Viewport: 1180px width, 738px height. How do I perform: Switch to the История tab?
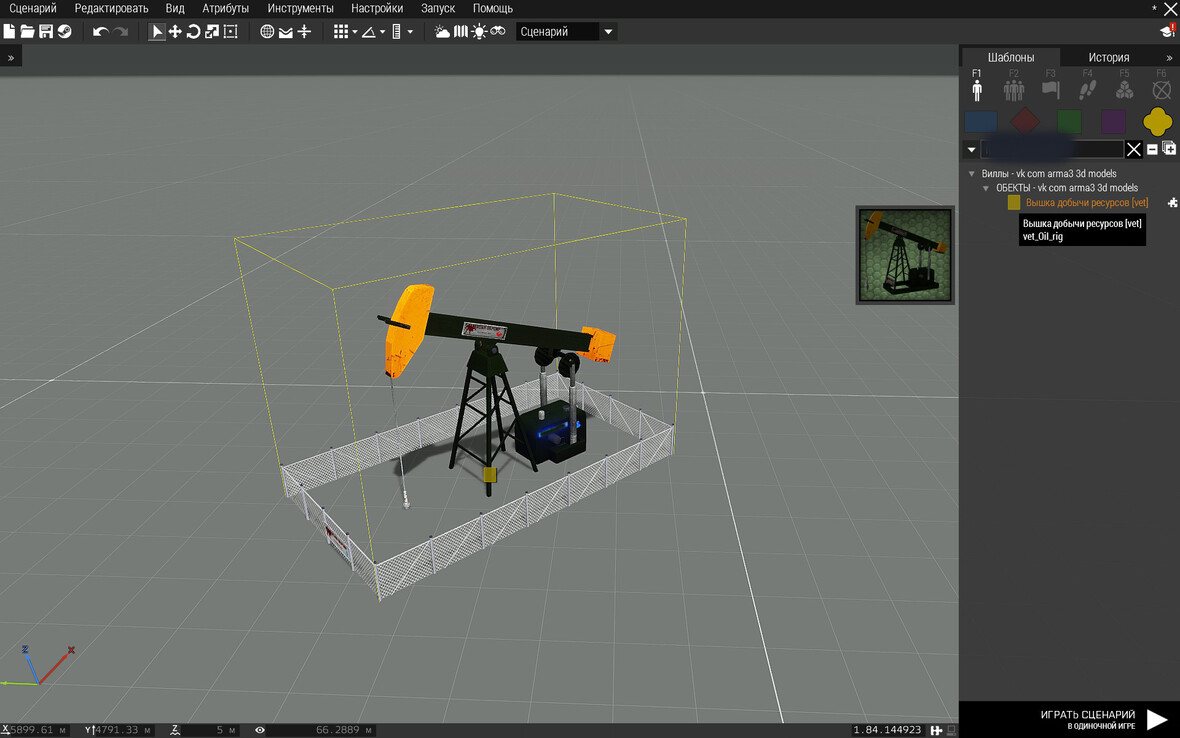pos(1108,57)
